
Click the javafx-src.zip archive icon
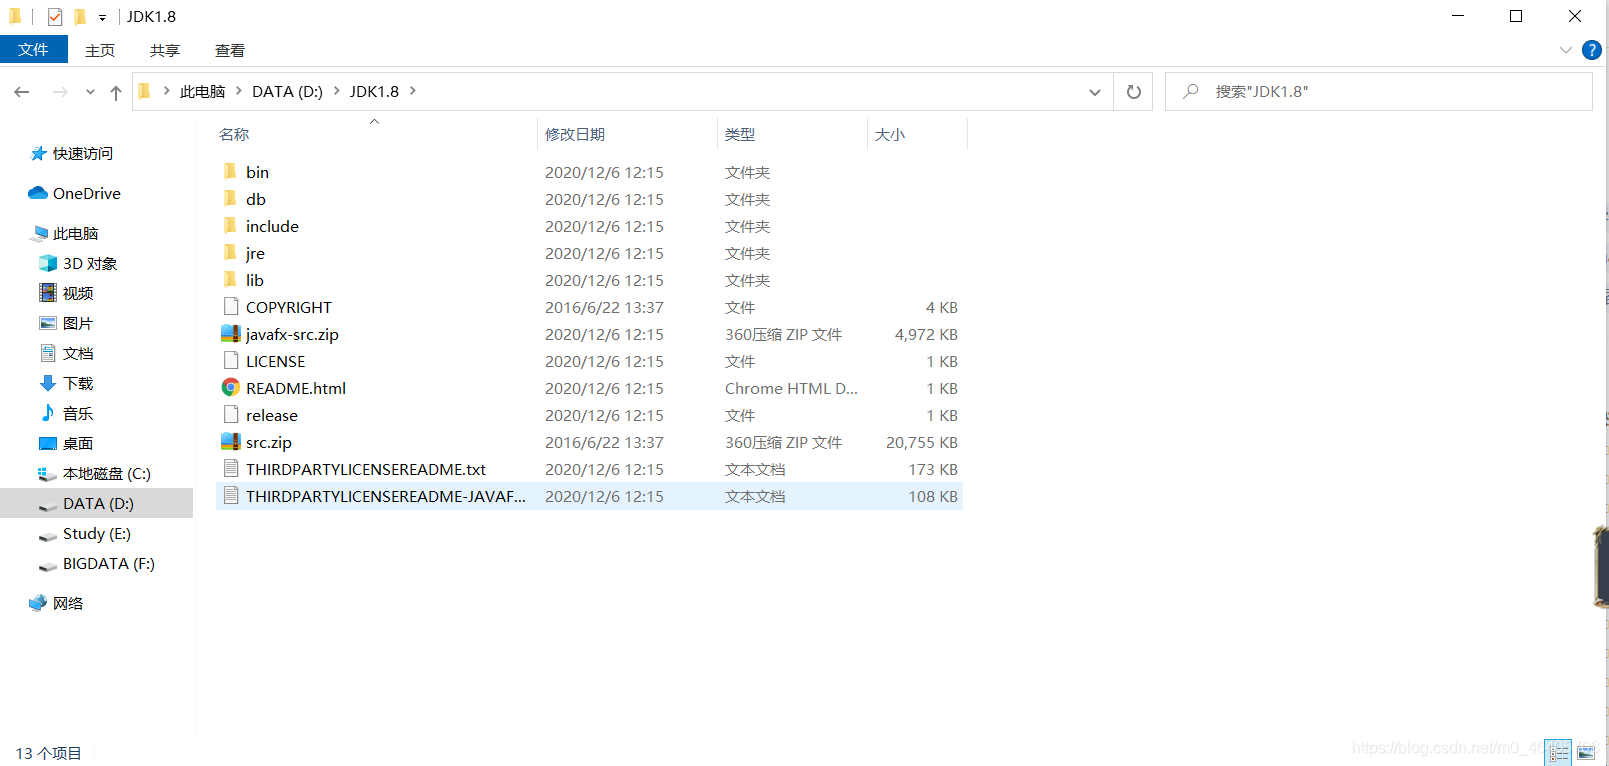tap(231, 333)
